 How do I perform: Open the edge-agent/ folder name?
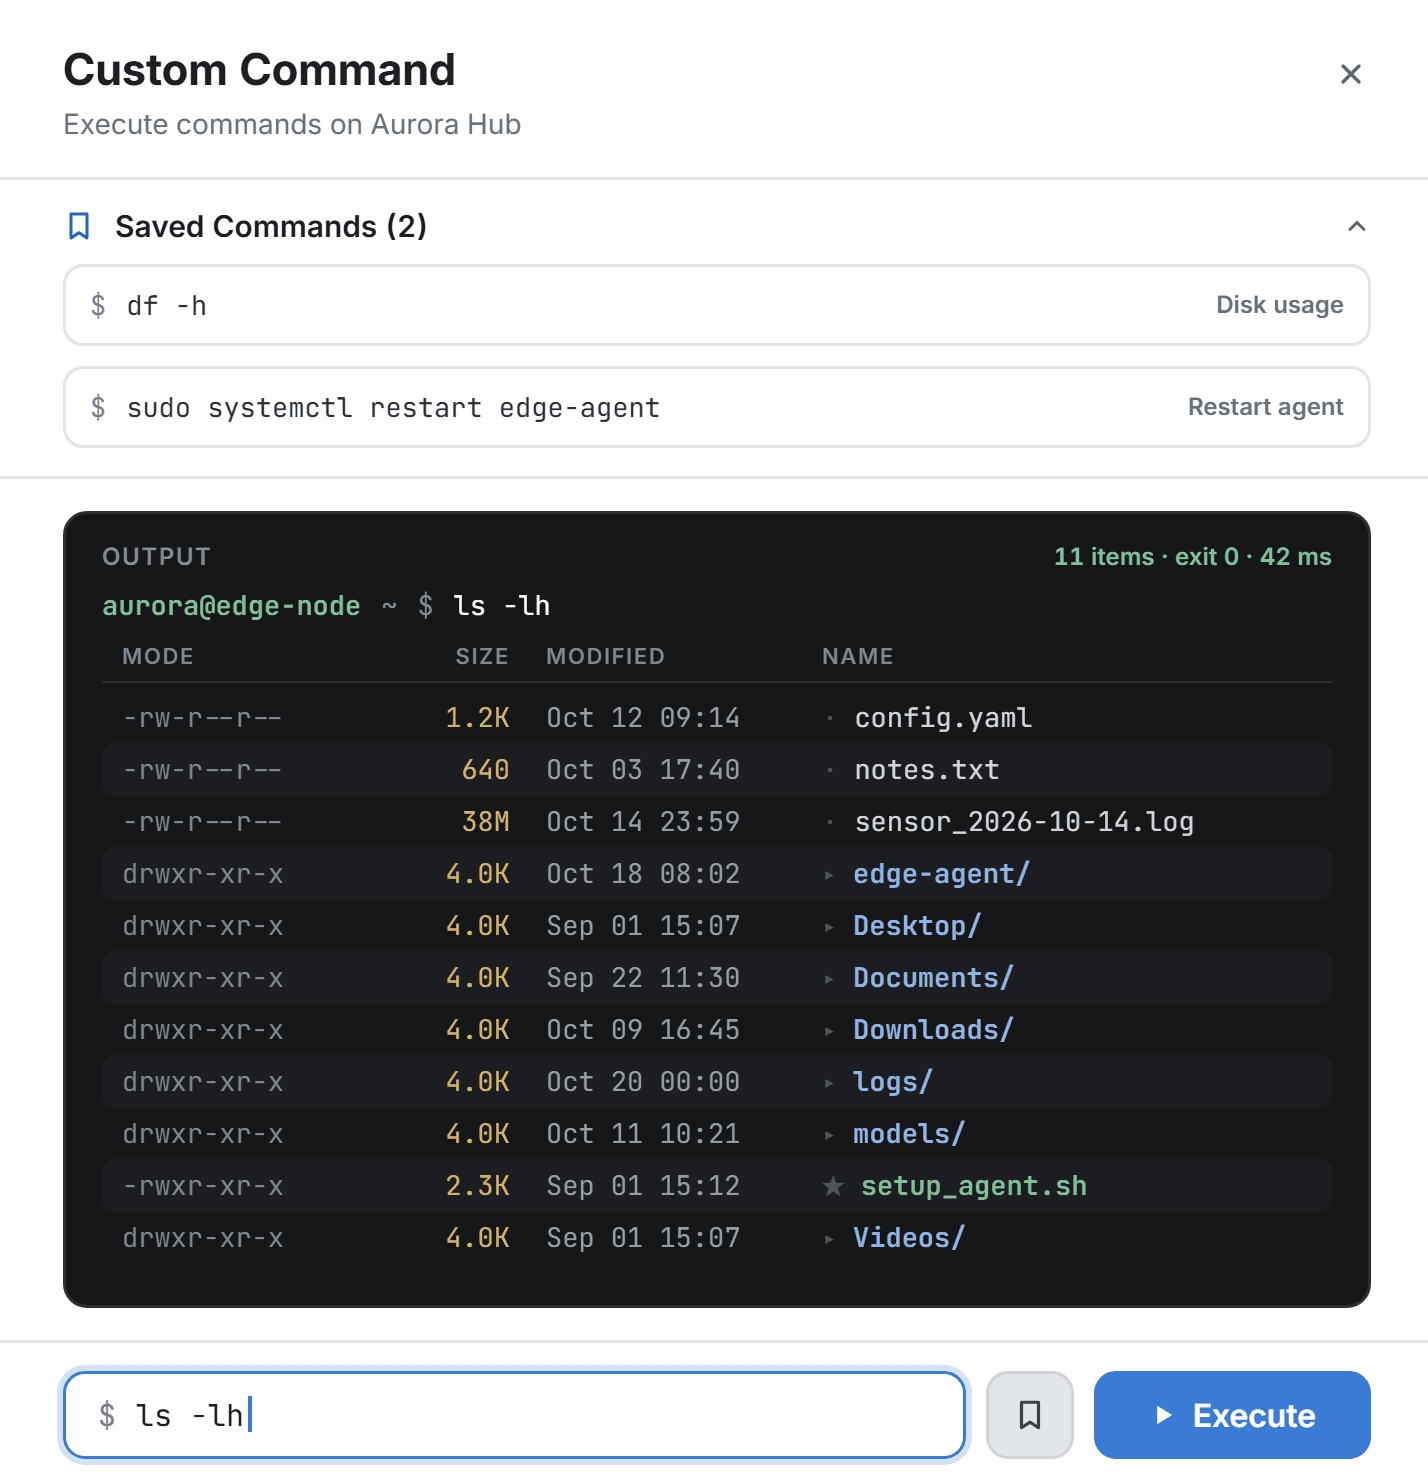click(x=941, y=874)
